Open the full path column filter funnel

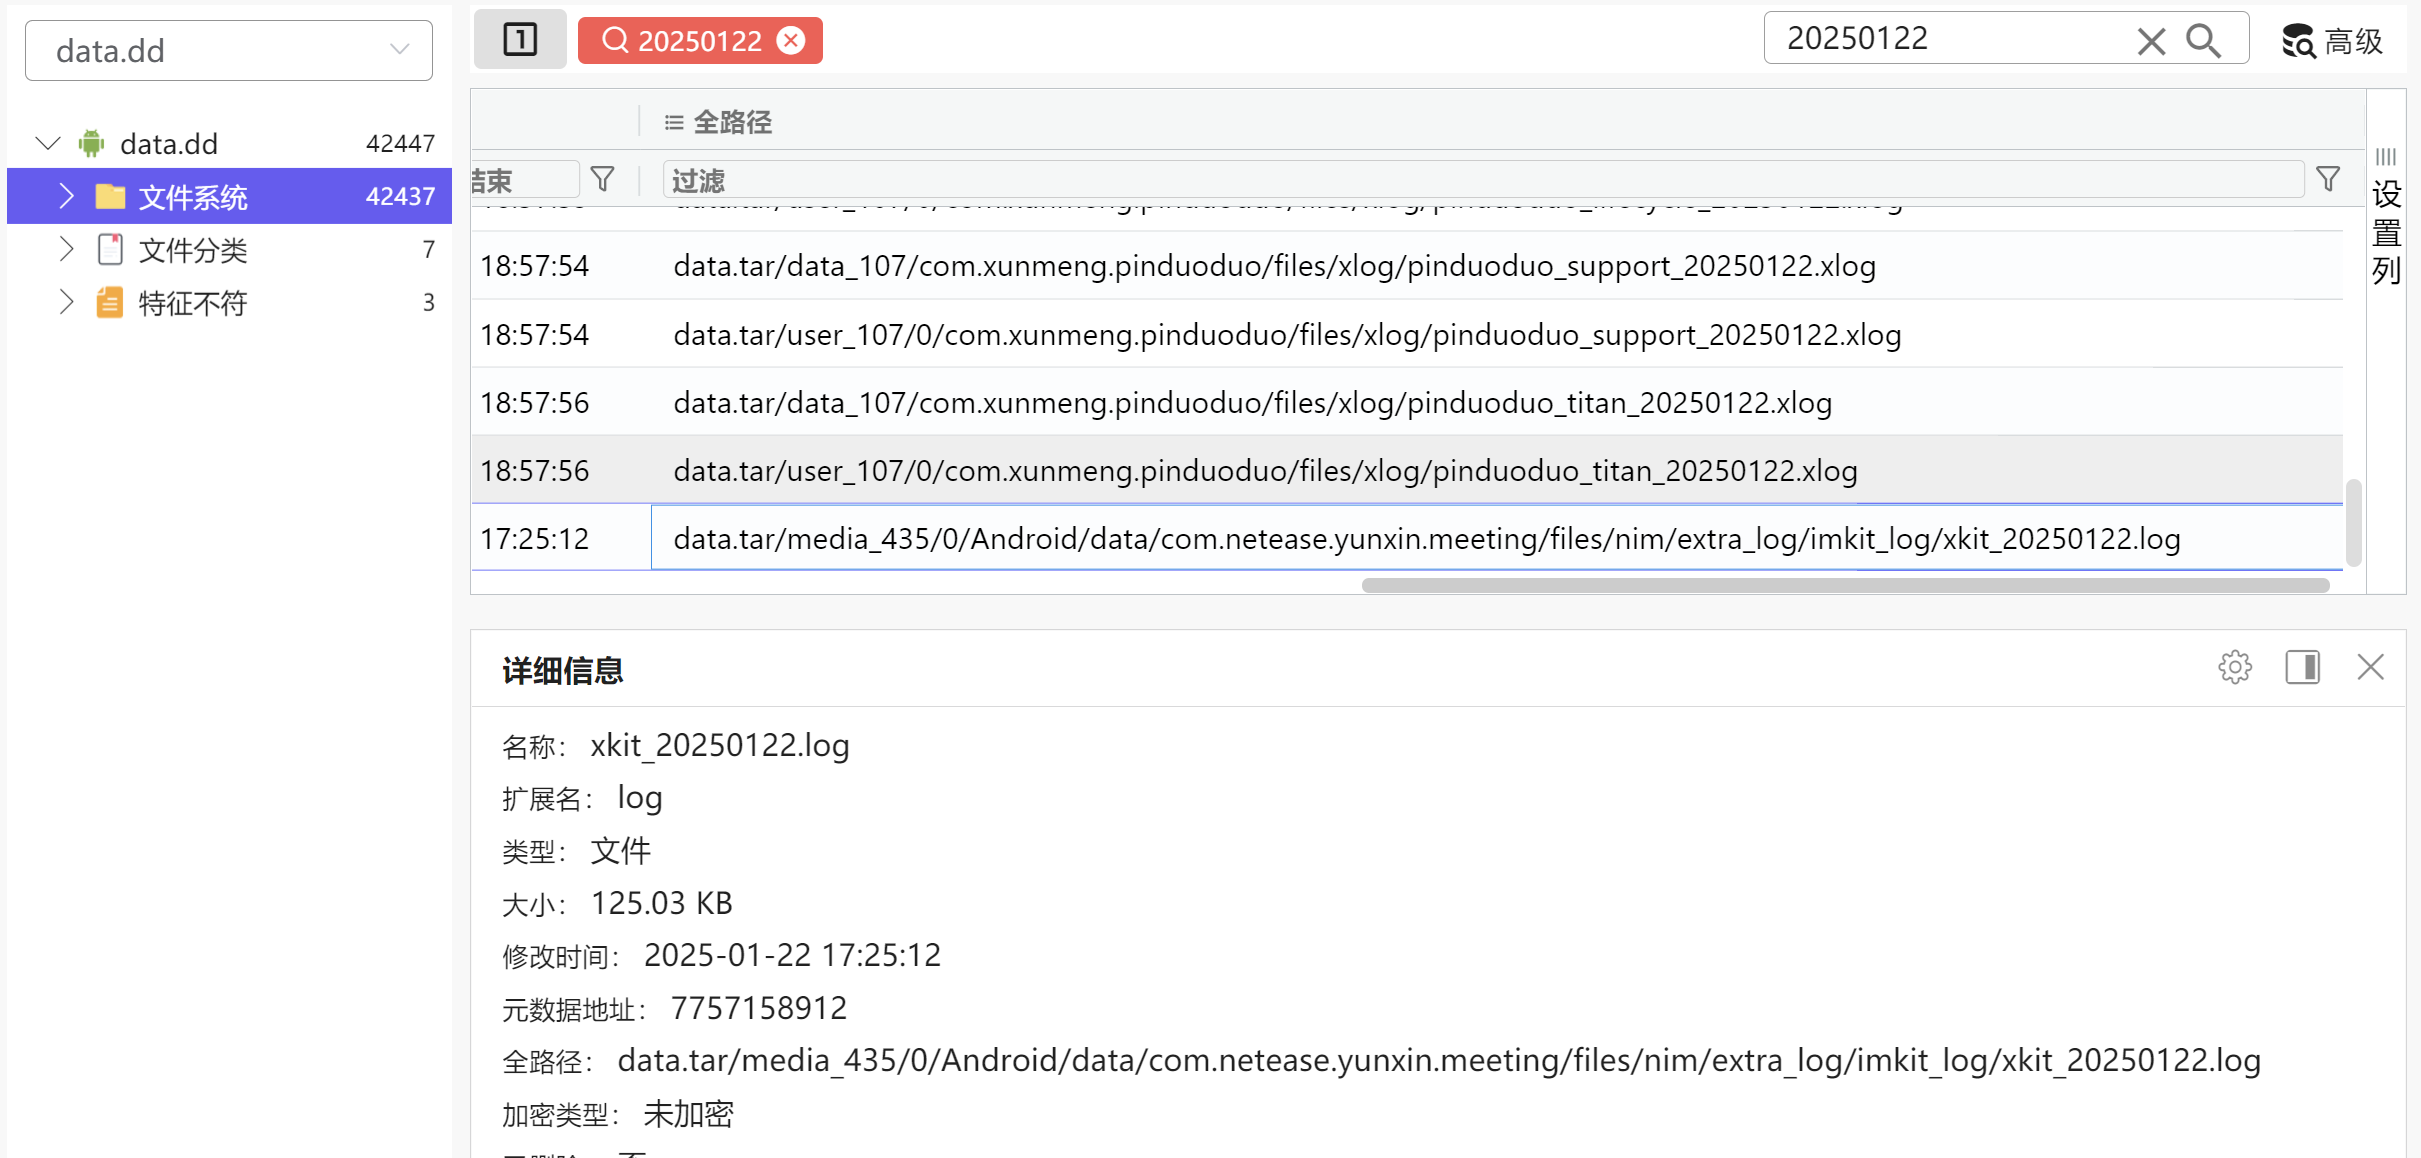tap(2328, 179)
